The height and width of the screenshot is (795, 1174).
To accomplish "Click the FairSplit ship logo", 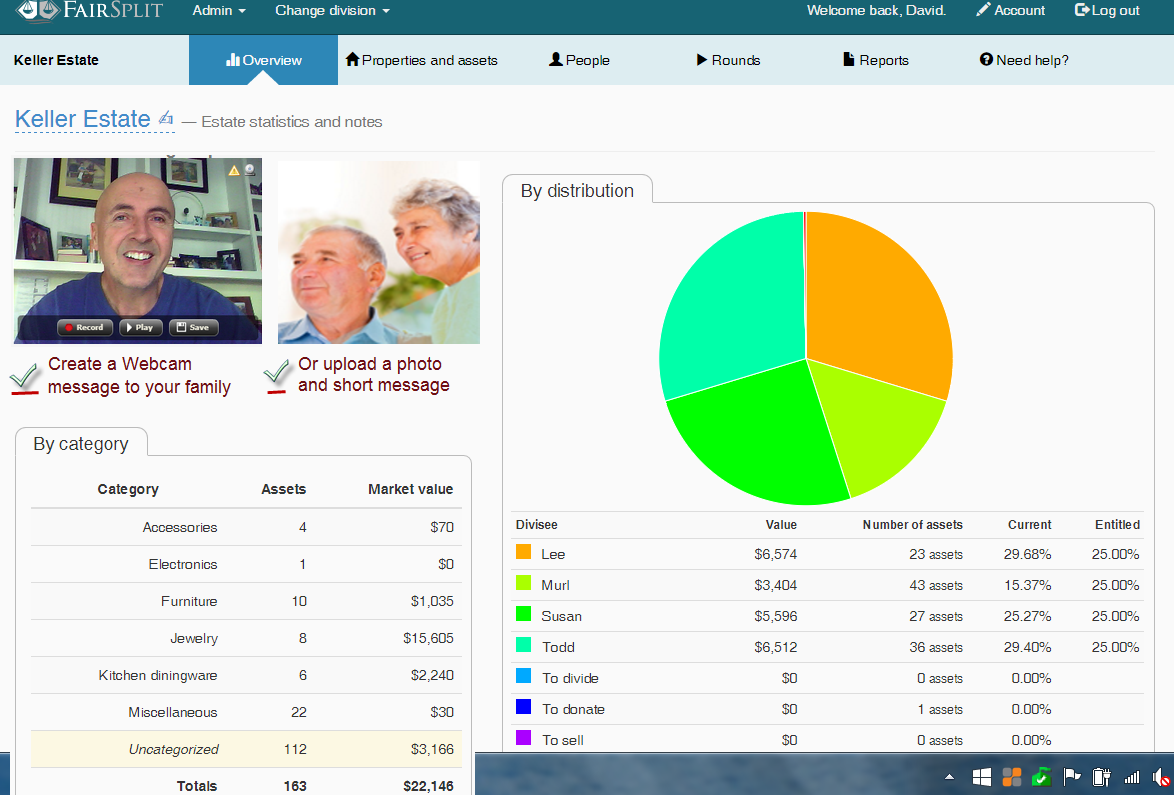I will click(37, 10).
